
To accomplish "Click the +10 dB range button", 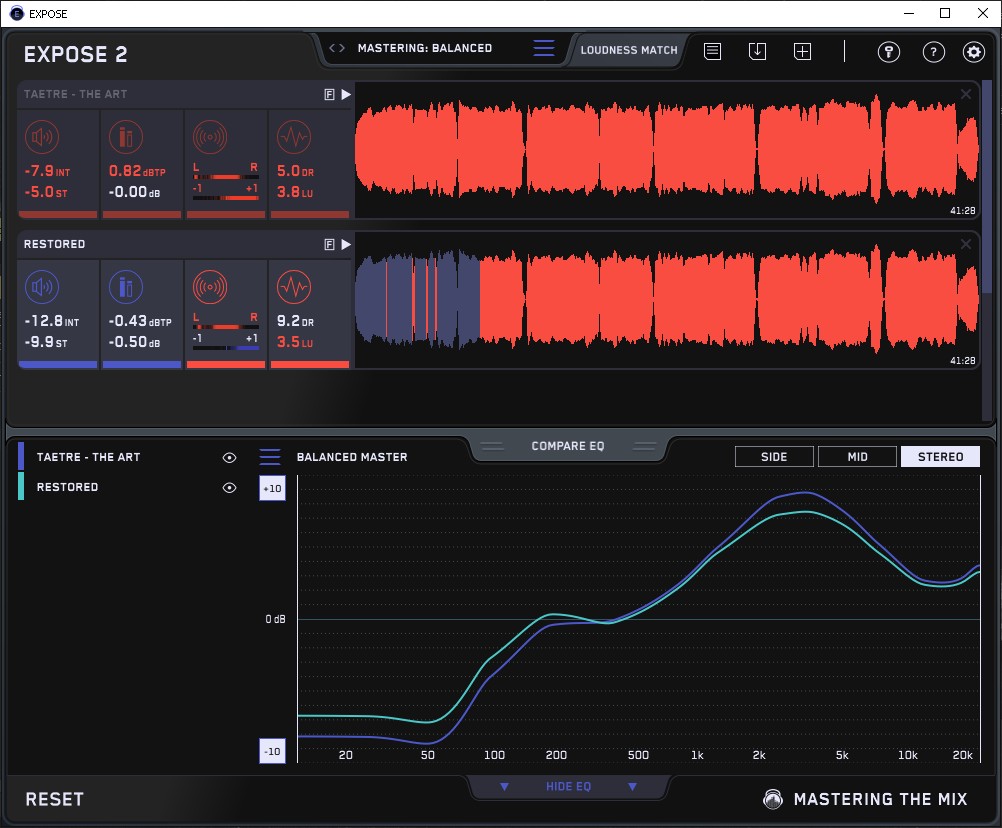I will (272, 488).
